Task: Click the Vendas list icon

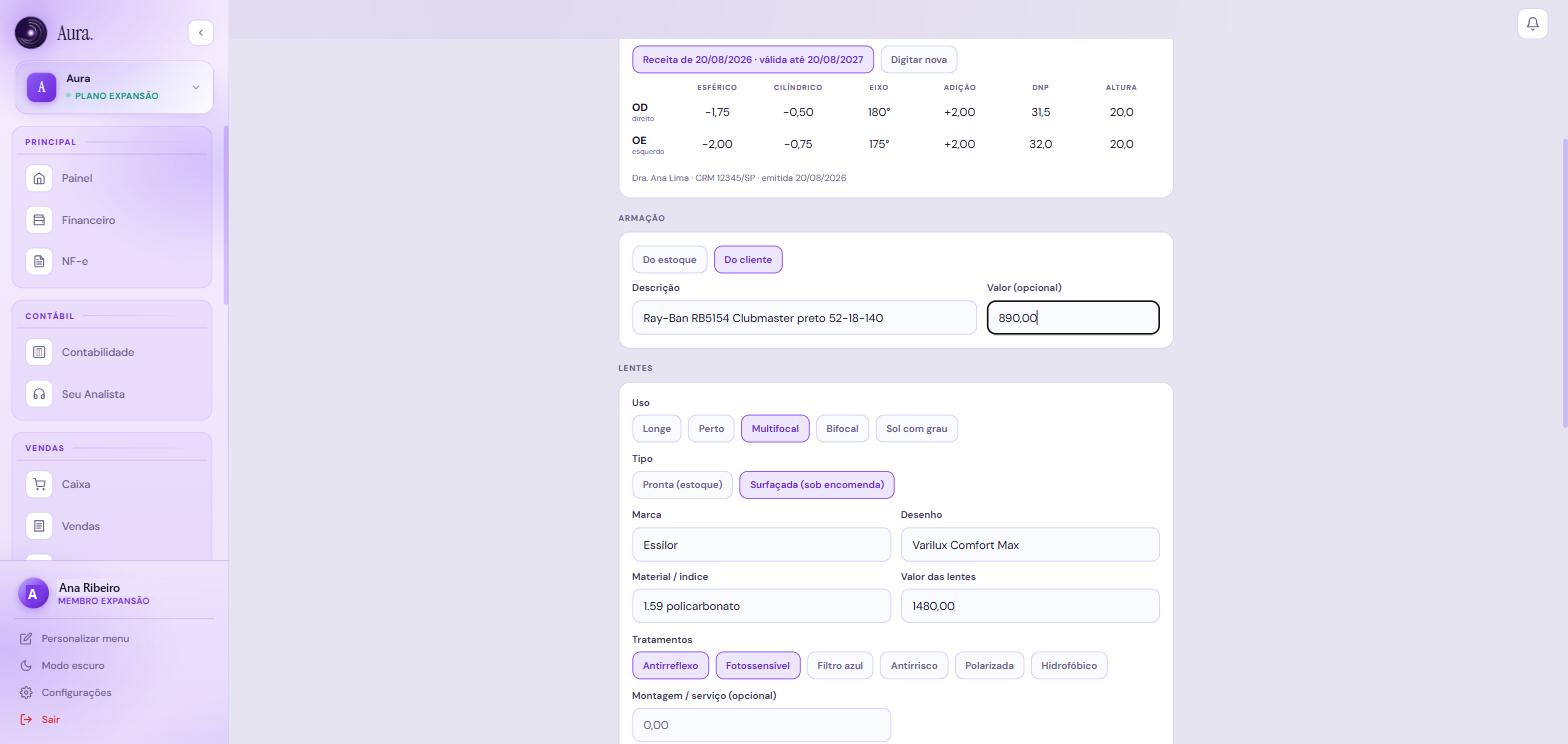Action: [39, 526]
